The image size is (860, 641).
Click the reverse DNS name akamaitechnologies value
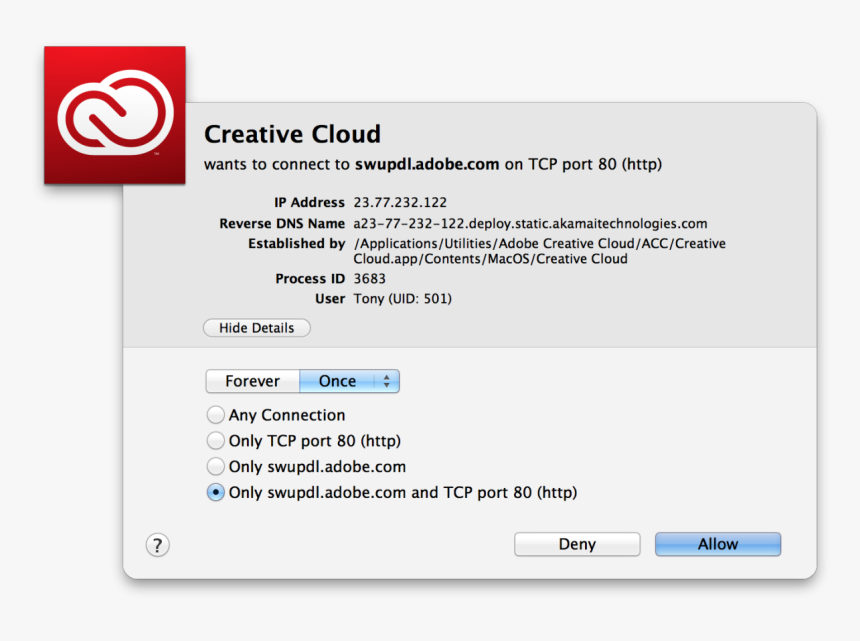pos(530,224)
